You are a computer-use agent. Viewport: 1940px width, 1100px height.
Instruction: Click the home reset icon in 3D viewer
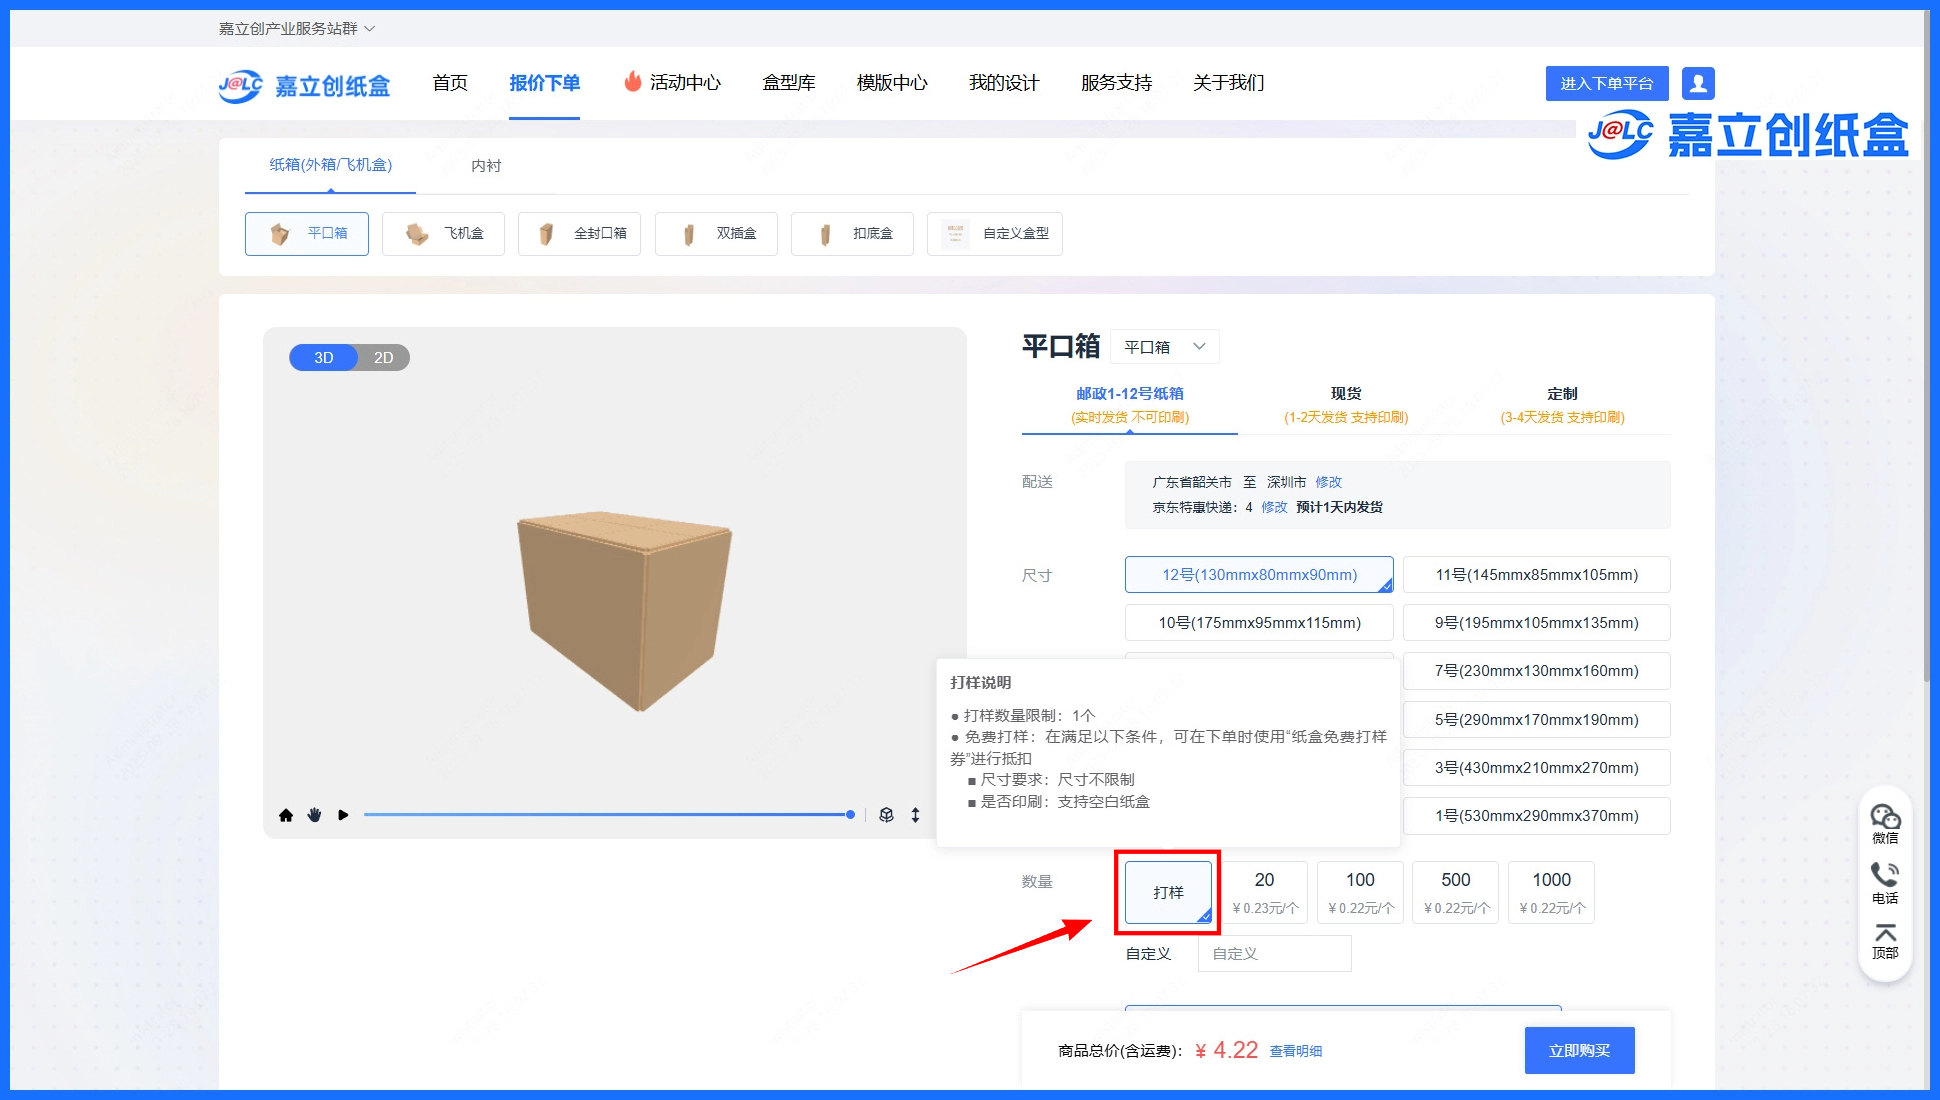pos(286,815)
